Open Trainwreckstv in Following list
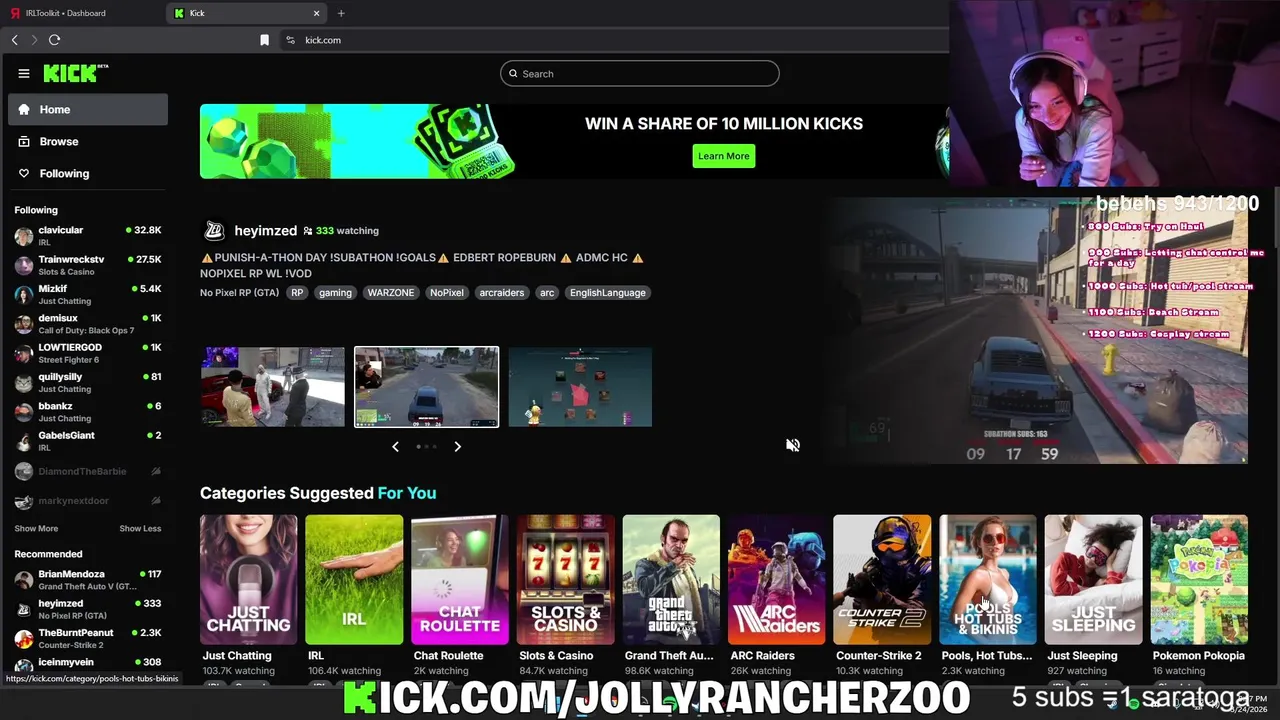The width and height of the screenshot is (1280, 720). point(88,265)
